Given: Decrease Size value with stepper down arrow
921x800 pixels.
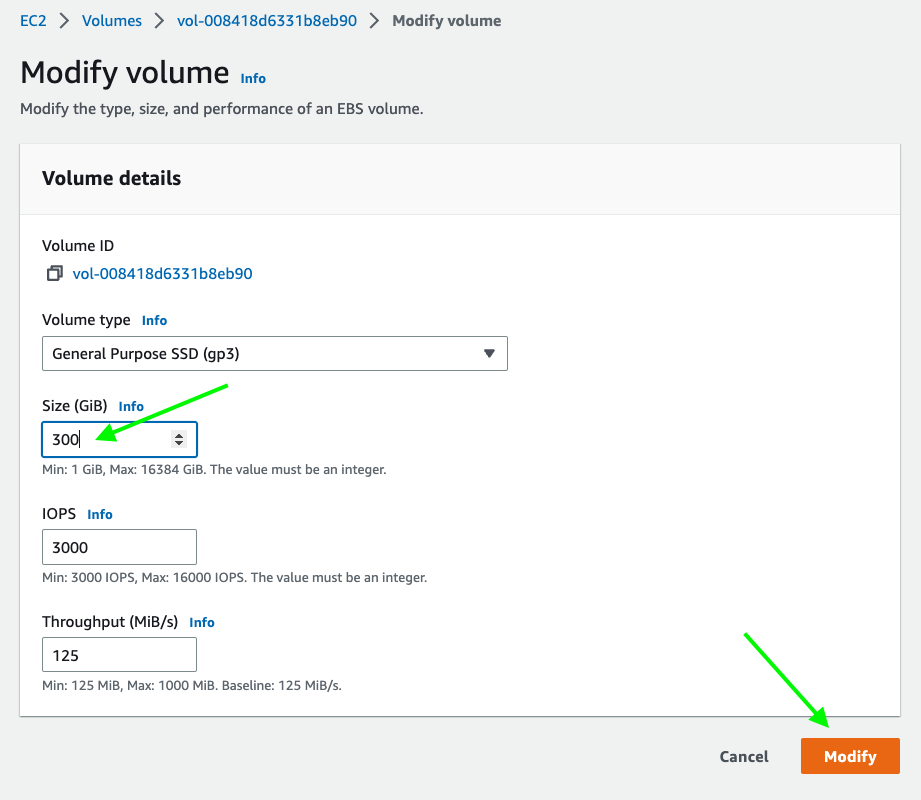Looking at the screenshot, I should tap(179, 443).
